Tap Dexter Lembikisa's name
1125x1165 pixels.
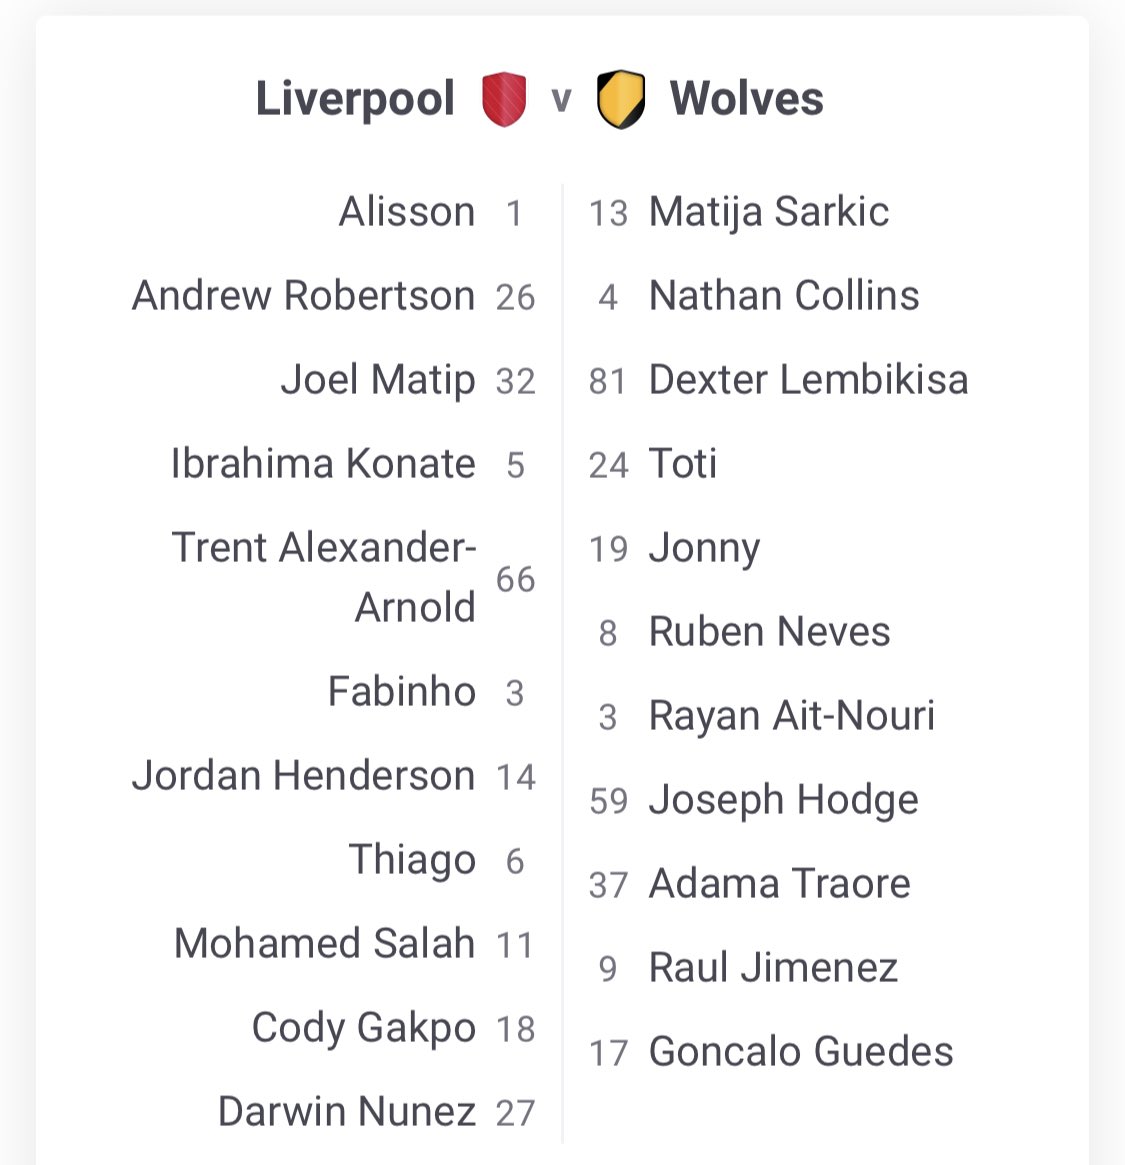click(808, 380)
